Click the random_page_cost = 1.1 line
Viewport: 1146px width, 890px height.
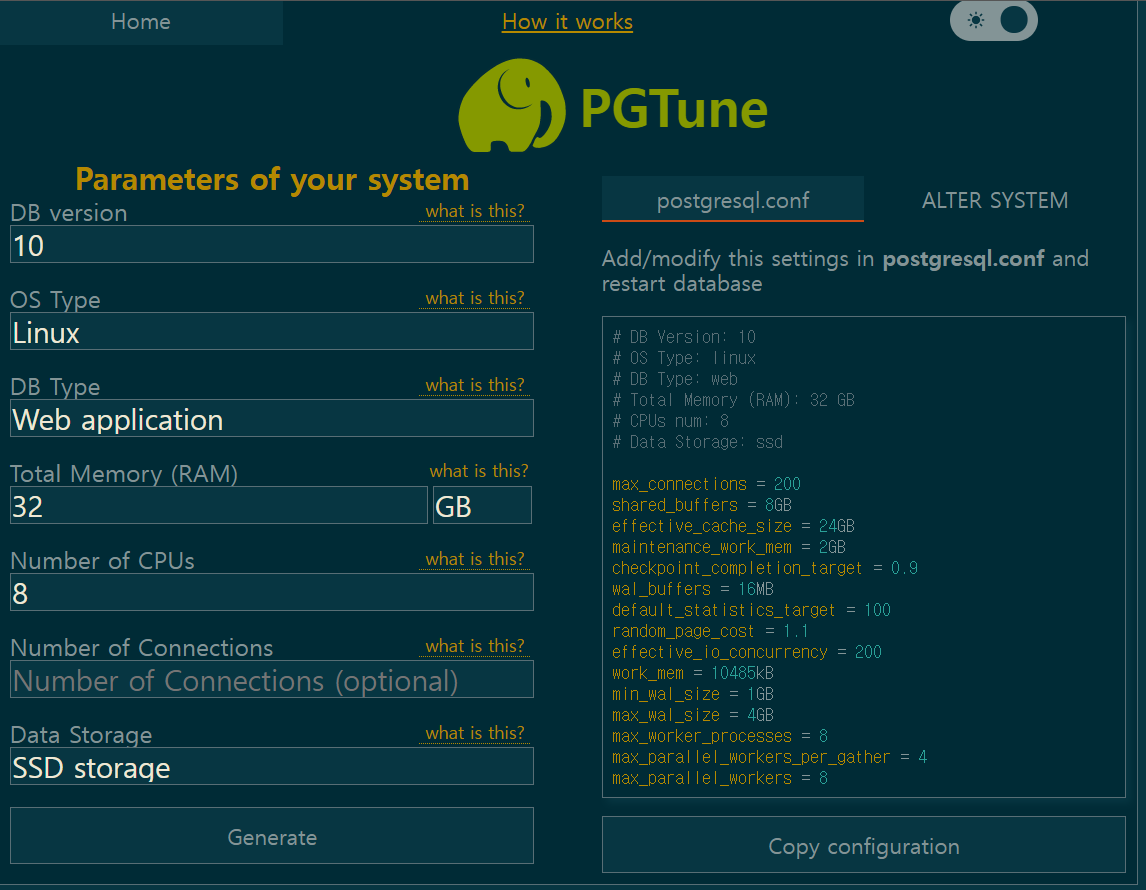click(710, 631)
